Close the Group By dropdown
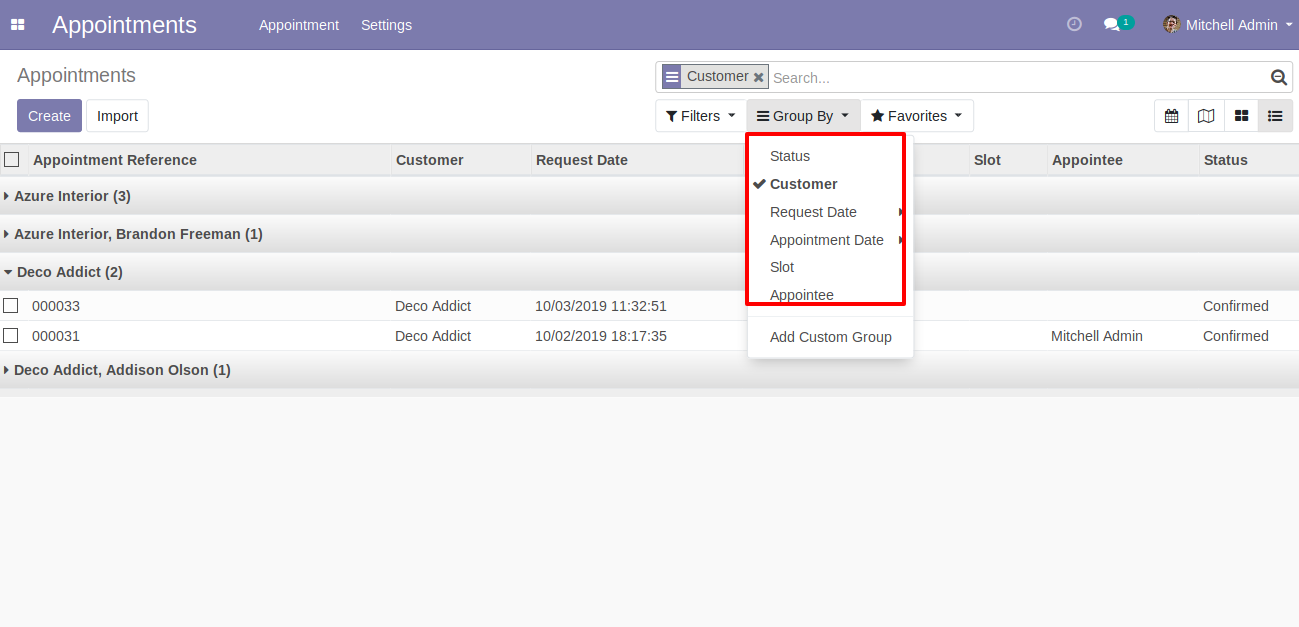This screenshot has height=627, width=1299. (803, 116)
